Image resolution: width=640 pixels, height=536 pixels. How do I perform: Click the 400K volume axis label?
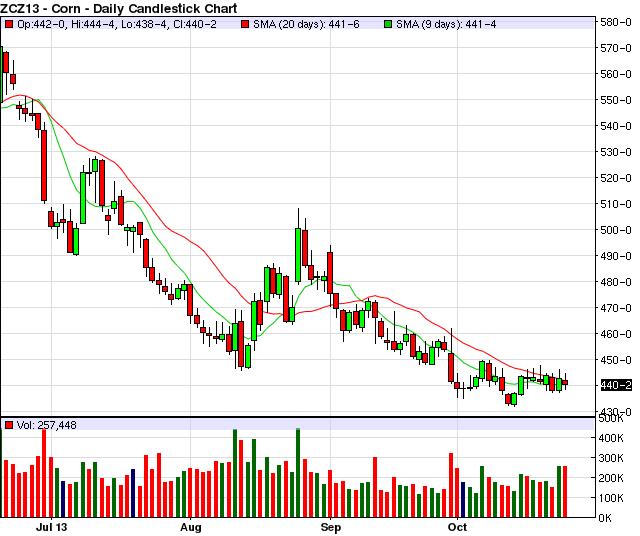tap(611, 438)
